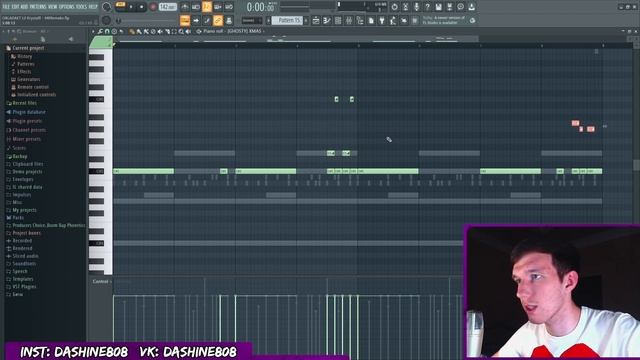The image size is (640, 360).
Task: Select the Delete tool
Action: (x=153, y=31)
